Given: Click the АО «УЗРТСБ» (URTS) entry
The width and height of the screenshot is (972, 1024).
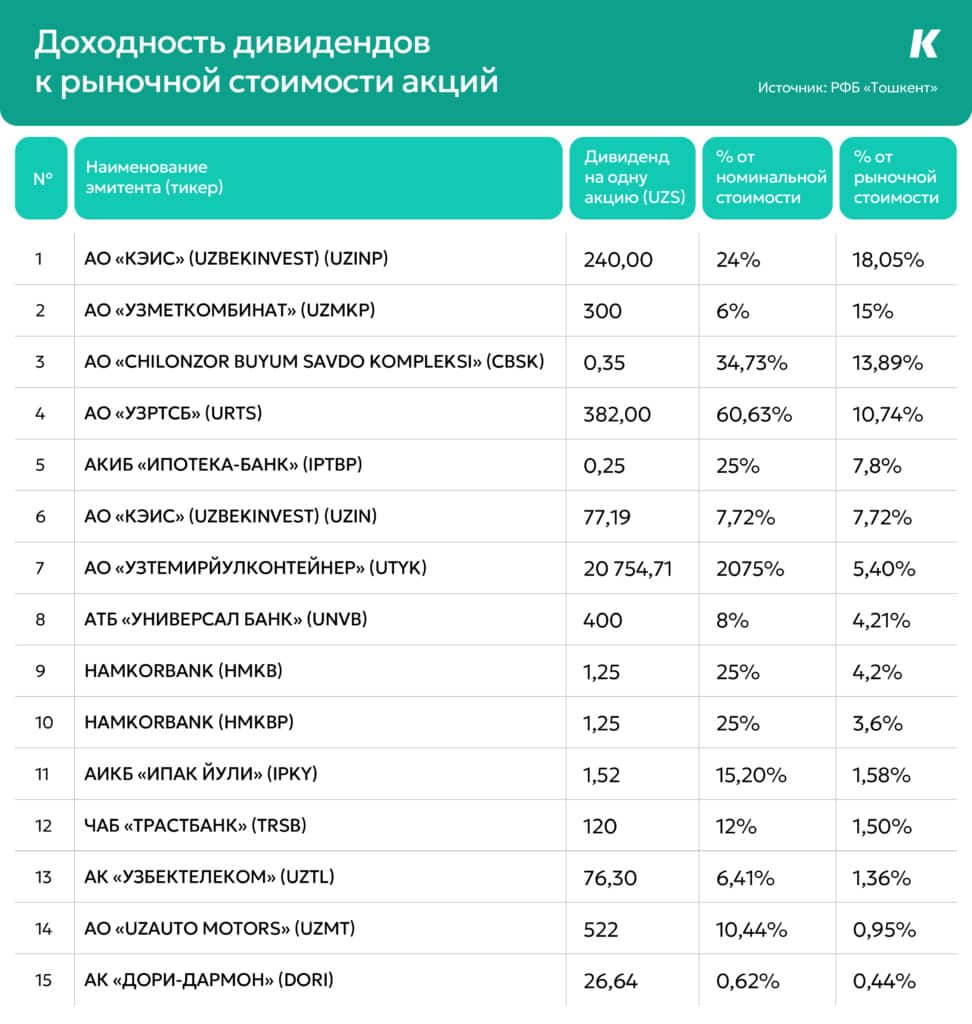Looking at the screenshot, I should point(173,413).
